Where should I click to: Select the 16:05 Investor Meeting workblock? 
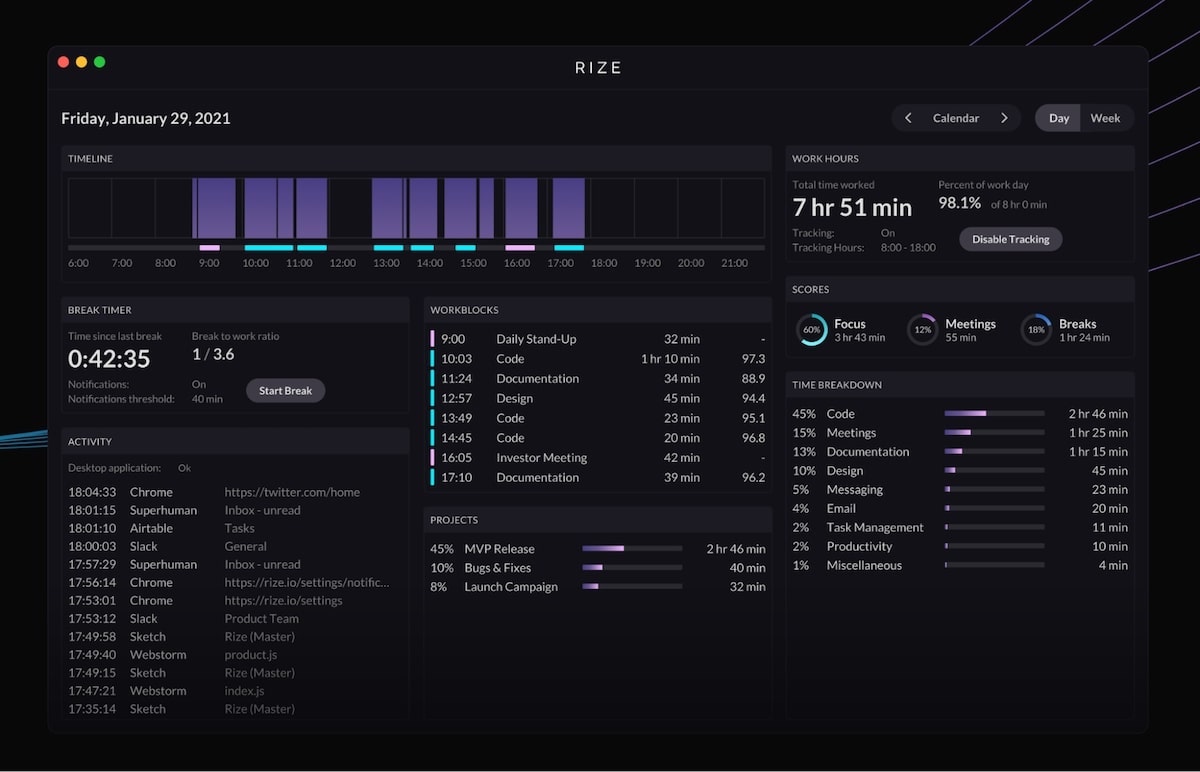tap(541, 457)
